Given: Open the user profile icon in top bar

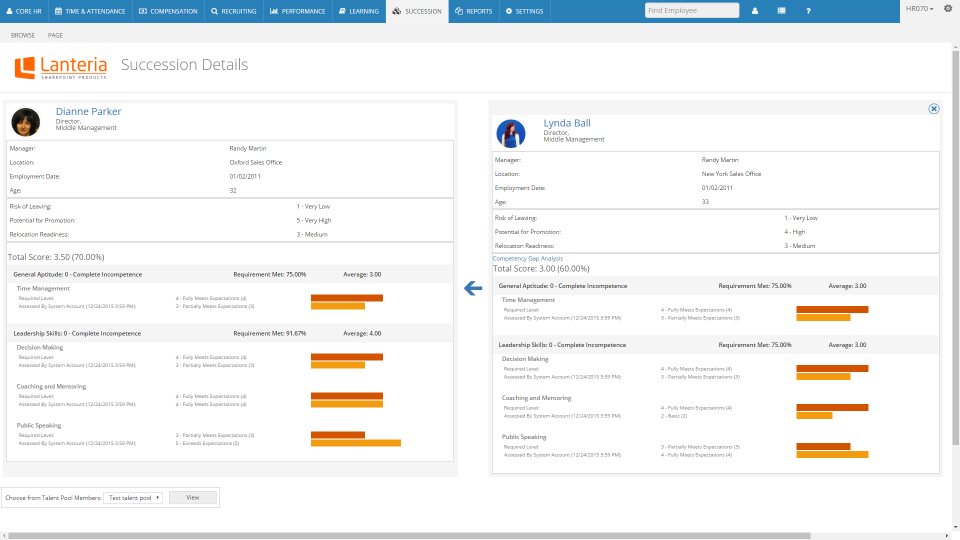Looking at the screenshot, I should tap(754, 10).
